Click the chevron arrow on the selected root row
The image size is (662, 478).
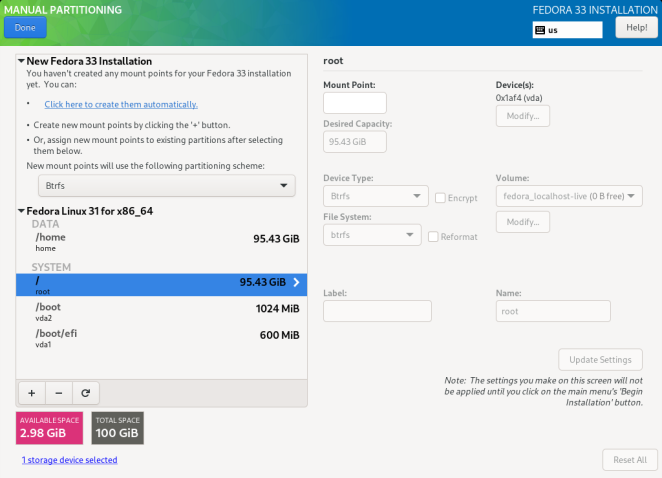[x=296, y=282]
